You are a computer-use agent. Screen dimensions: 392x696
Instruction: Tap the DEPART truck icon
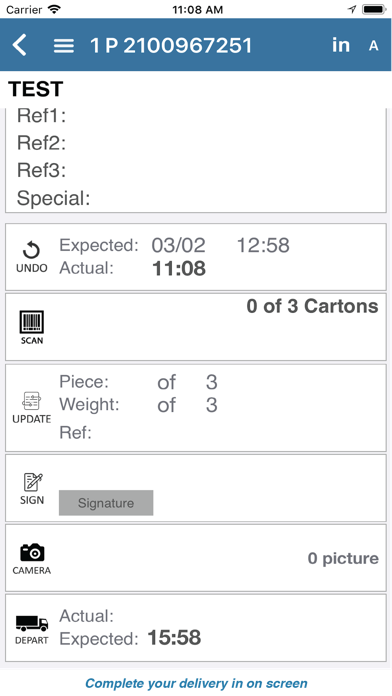pyautogui.click(x=32, y=629)
